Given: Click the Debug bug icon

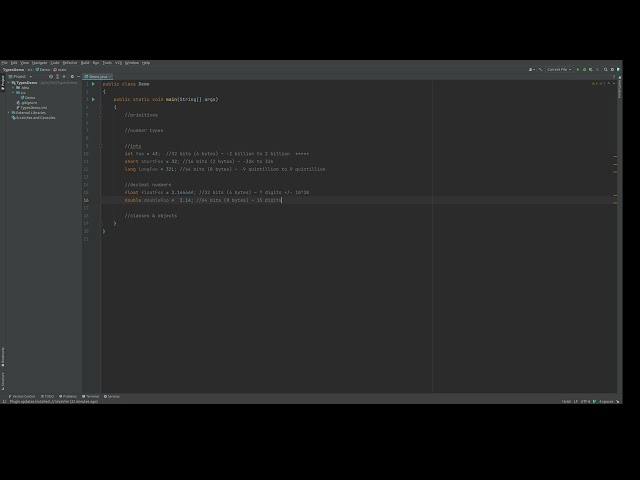Looking at the screenshot, I should click(x=584, y=70).
